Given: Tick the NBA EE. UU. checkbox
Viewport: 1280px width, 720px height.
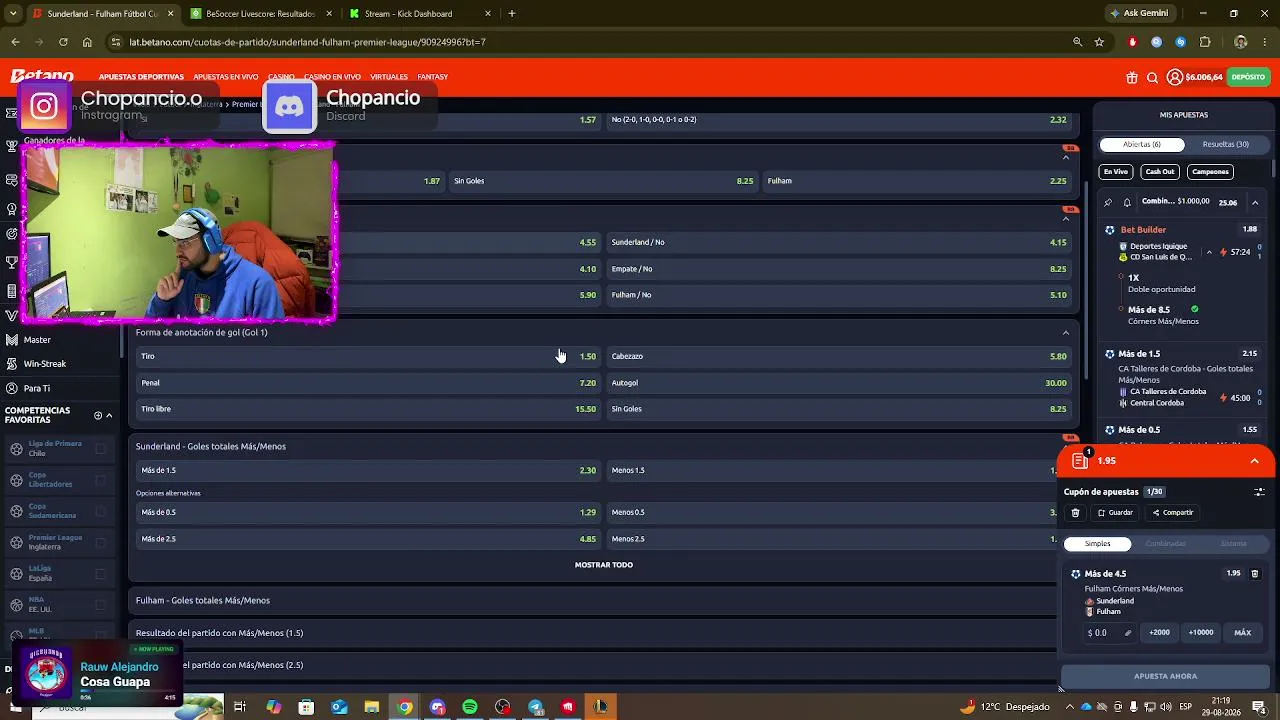Looking at the screenshot, I should (100, 604).
